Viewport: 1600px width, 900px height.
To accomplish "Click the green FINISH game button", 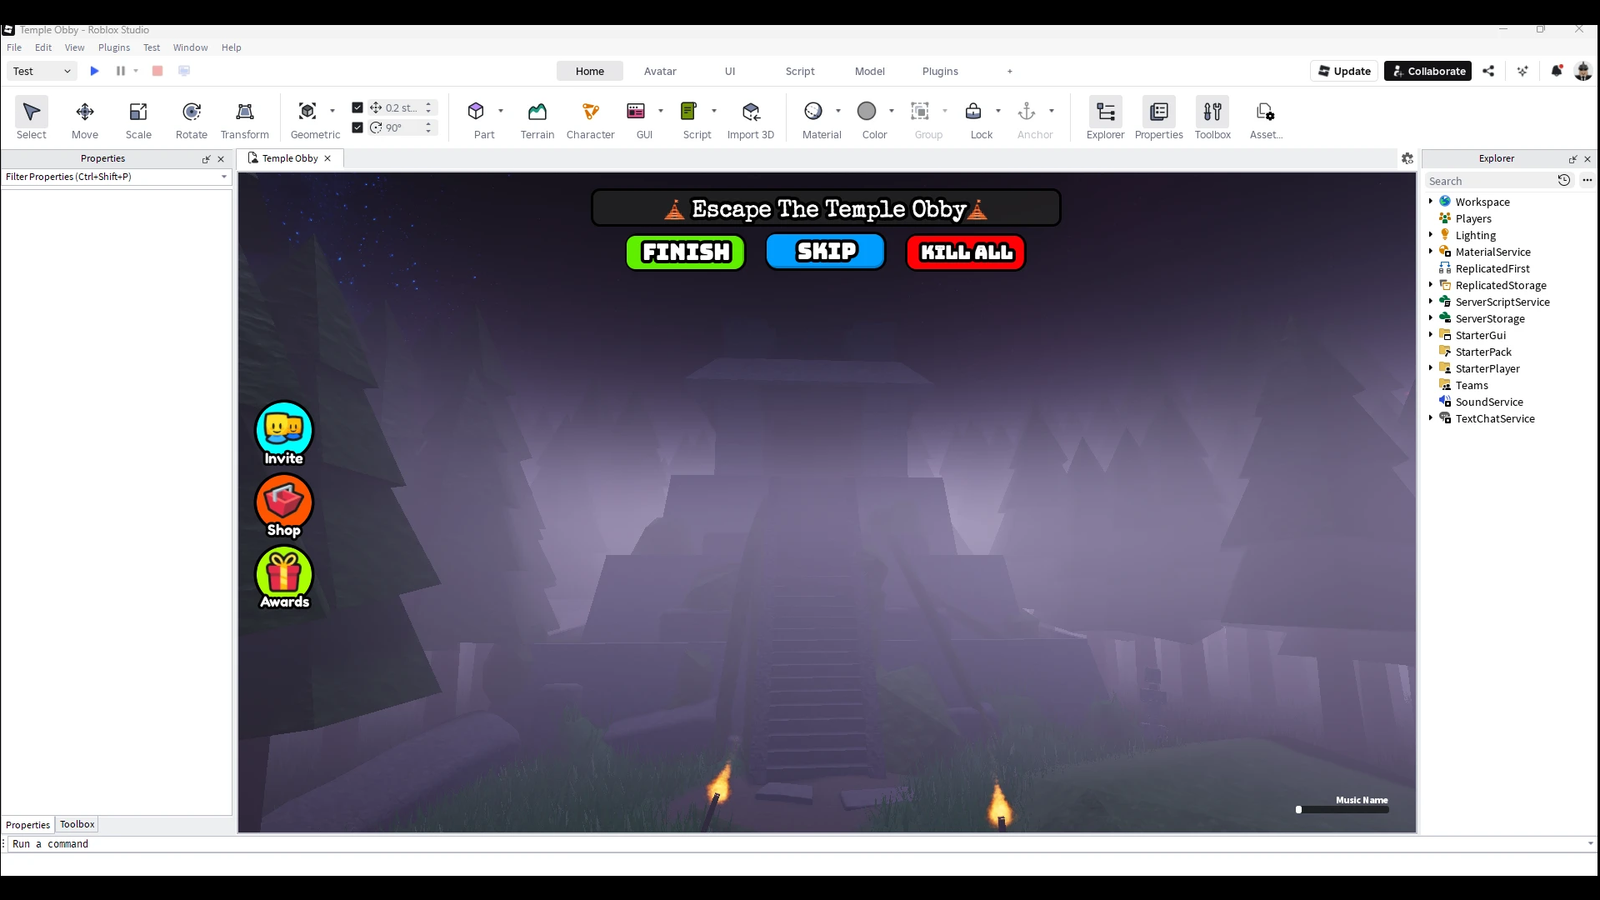I will [x=685, y=252].
